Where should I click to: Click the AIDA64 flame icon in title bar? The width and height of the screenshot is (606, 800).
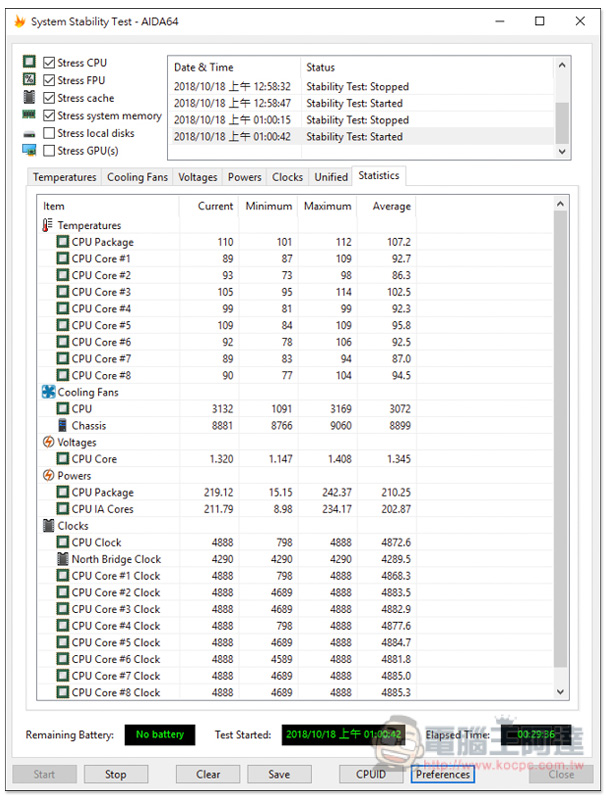pos(20,21)
